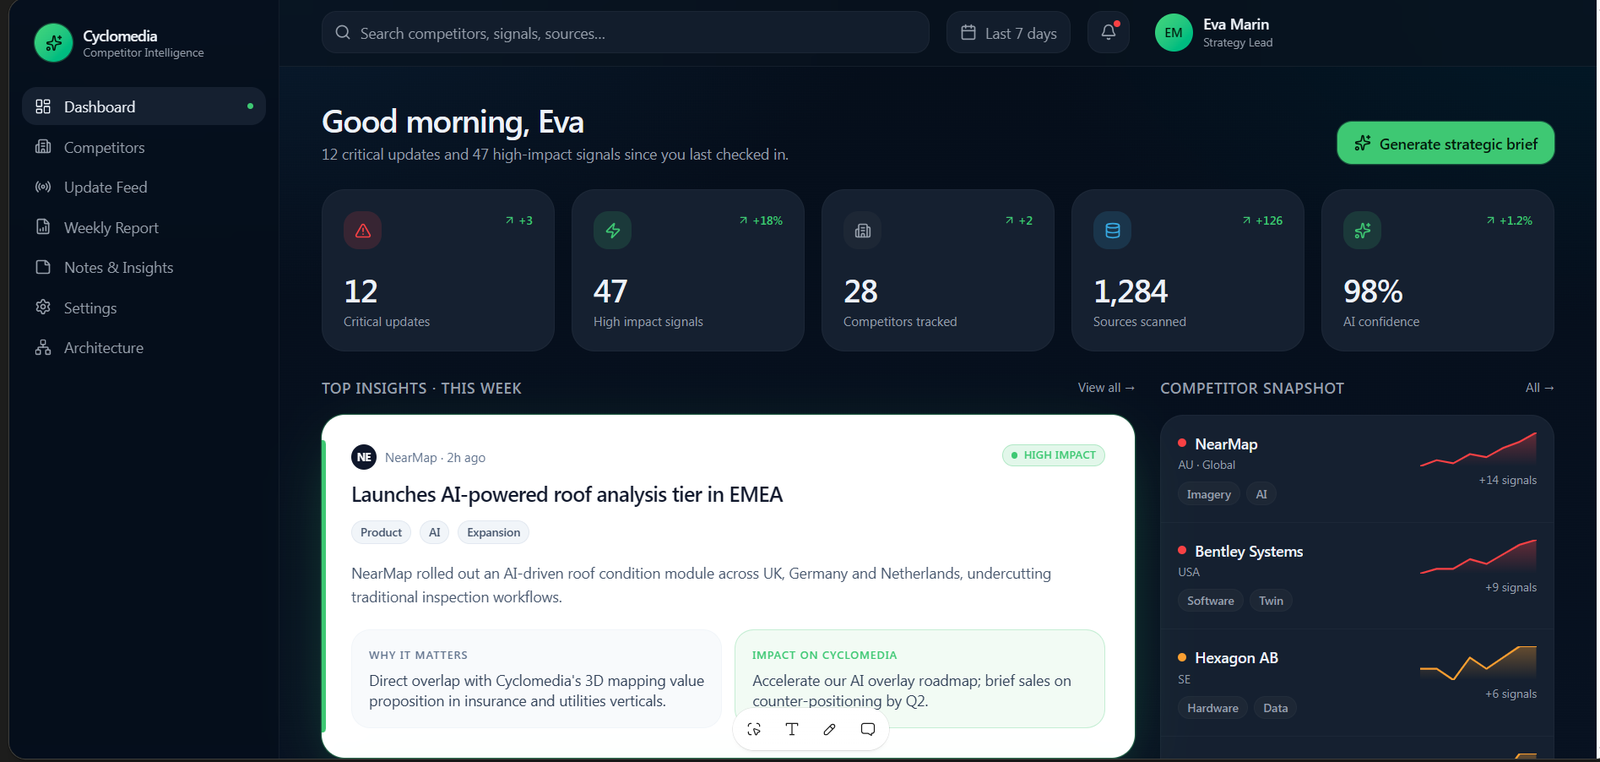Click the comment bubble tool icon
Viewport: 1600px width, 762px height.
tap(868, 729)
